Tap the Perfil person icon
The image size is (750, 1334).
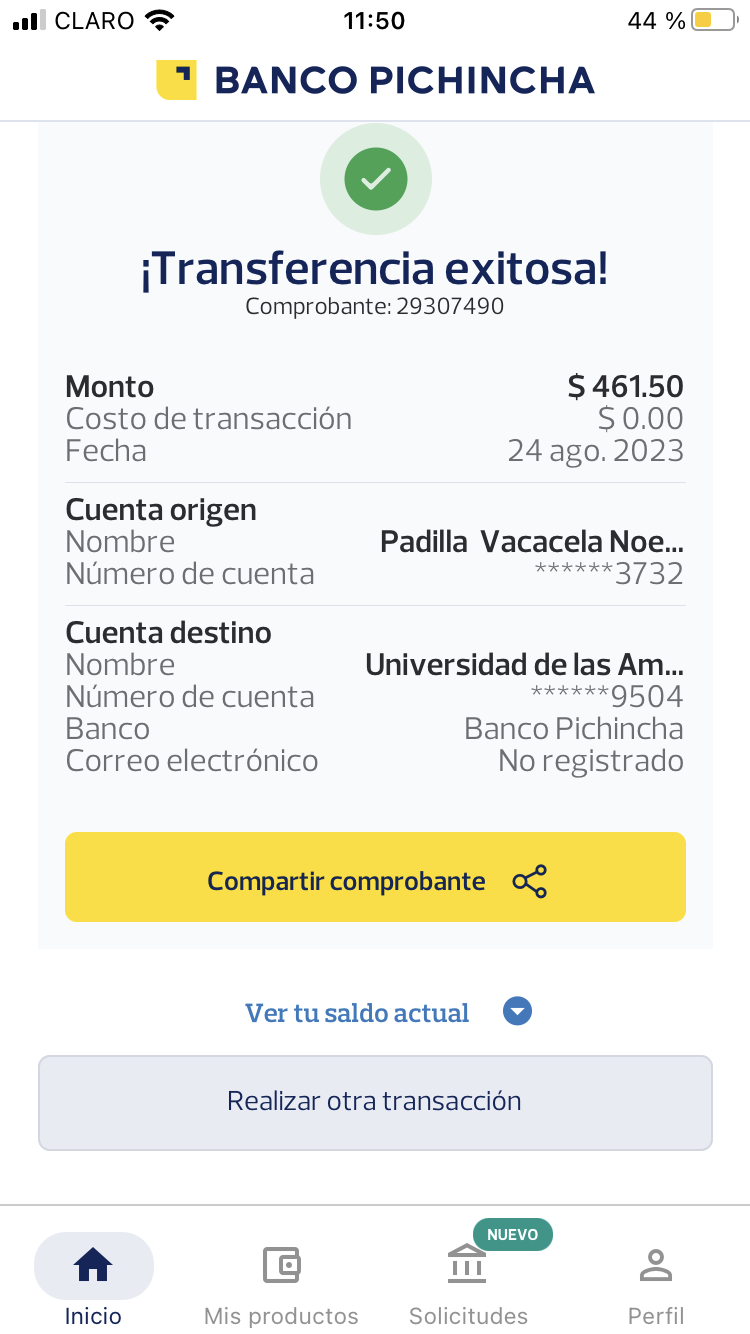656,1265
